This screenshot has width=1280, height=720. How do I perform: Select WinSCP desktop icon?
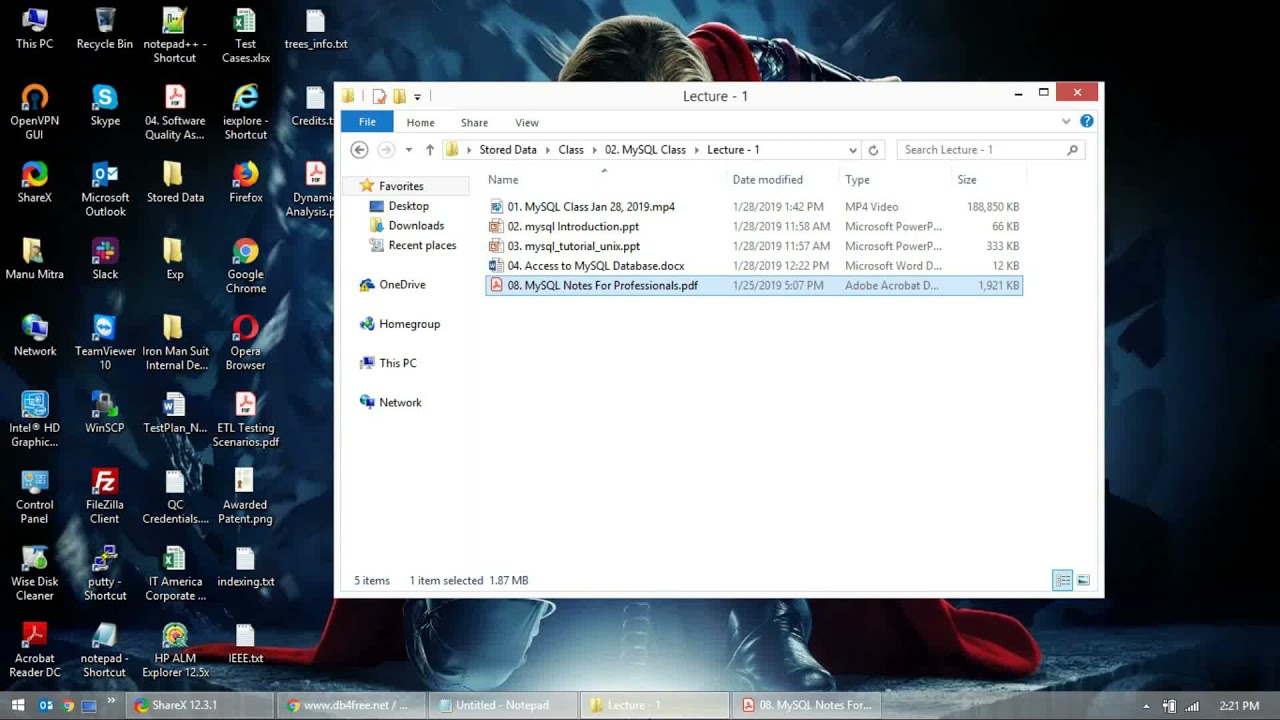point(105,412)
